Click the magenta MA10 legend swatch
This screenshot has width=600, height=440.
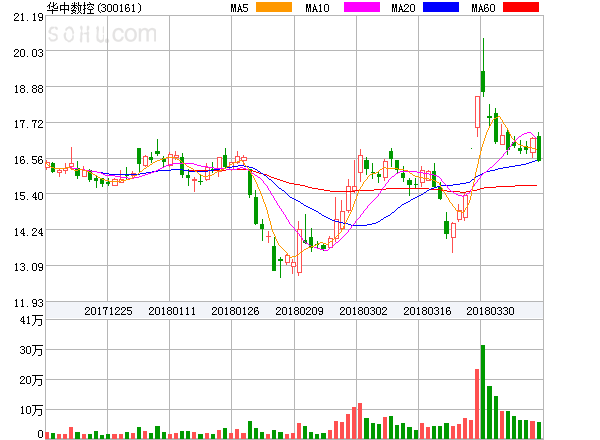(362, 7)
